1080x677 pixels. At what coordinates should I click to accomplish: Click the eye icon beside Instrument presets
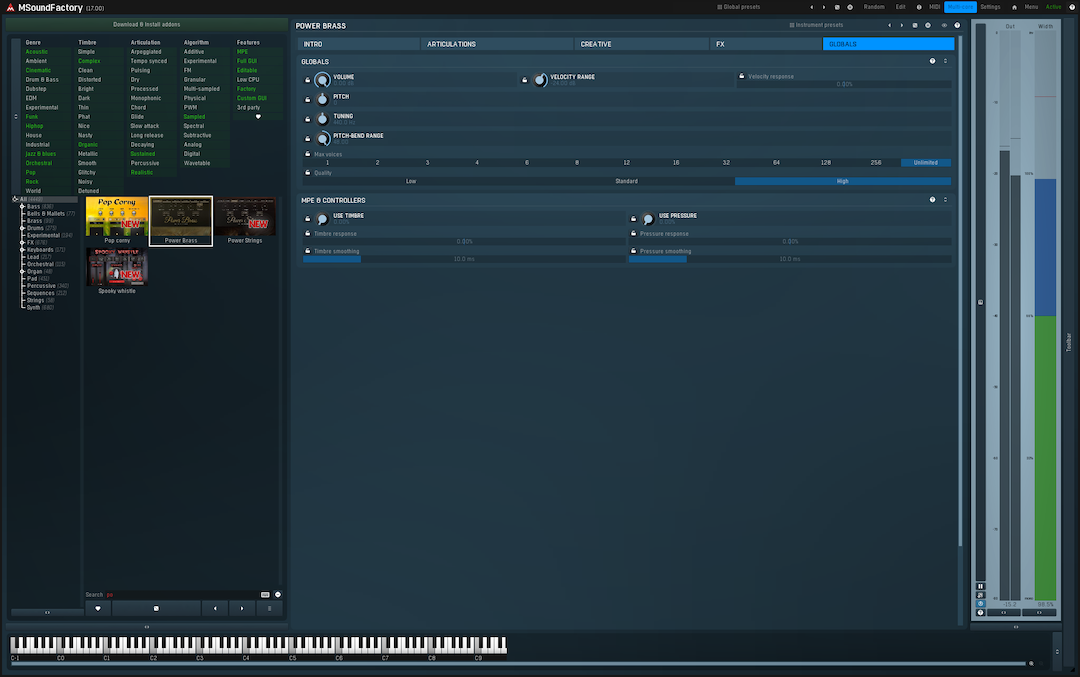point(943,25)
